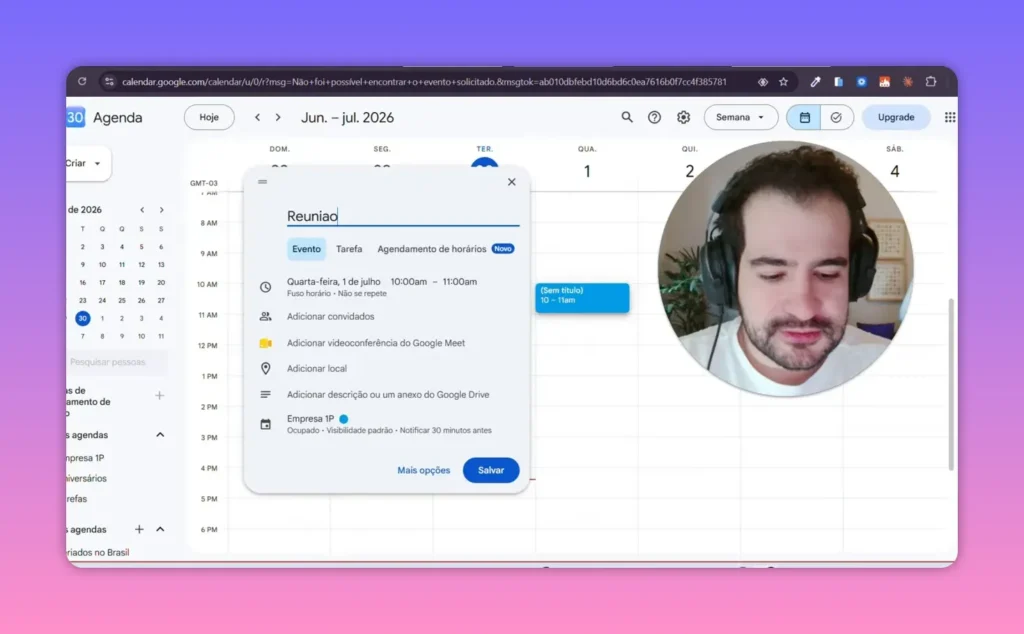This screenshot has width=1024, height=634.
Task: Collapse the my calendars section chevron
Action: coord(160,435)
